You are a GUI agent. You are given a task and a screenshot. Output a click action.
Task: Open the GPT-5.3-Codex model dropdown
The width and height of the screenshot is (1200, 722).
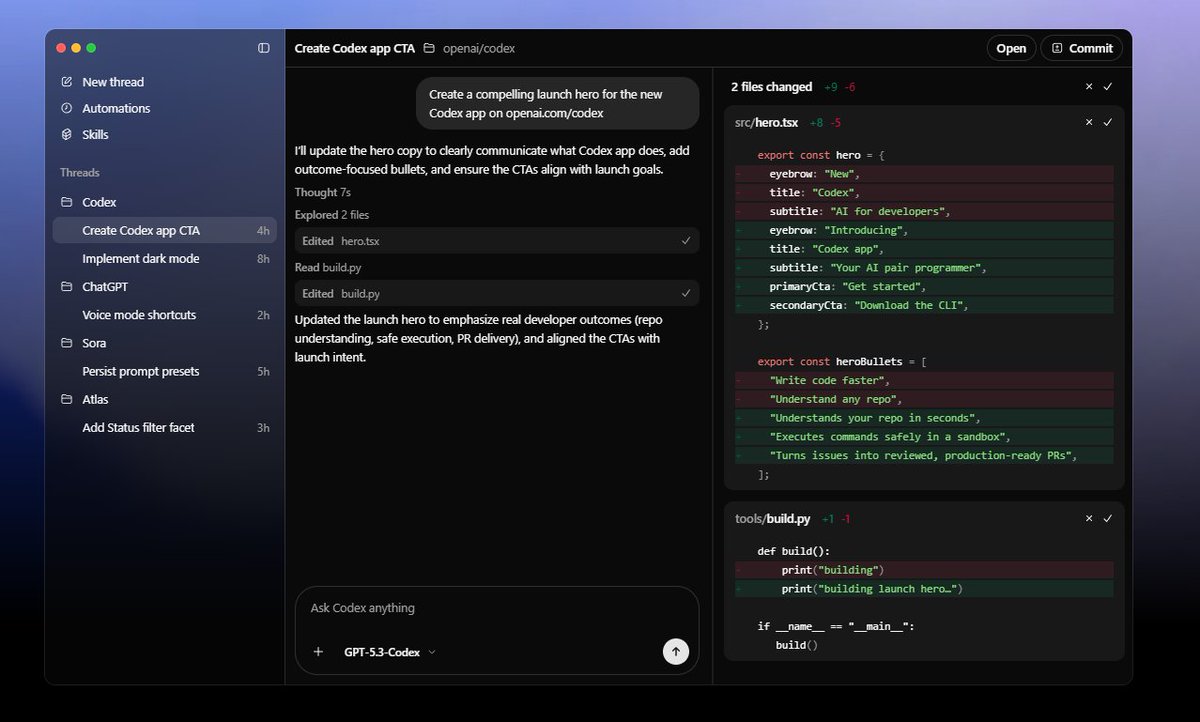click(x=390, y=652)
